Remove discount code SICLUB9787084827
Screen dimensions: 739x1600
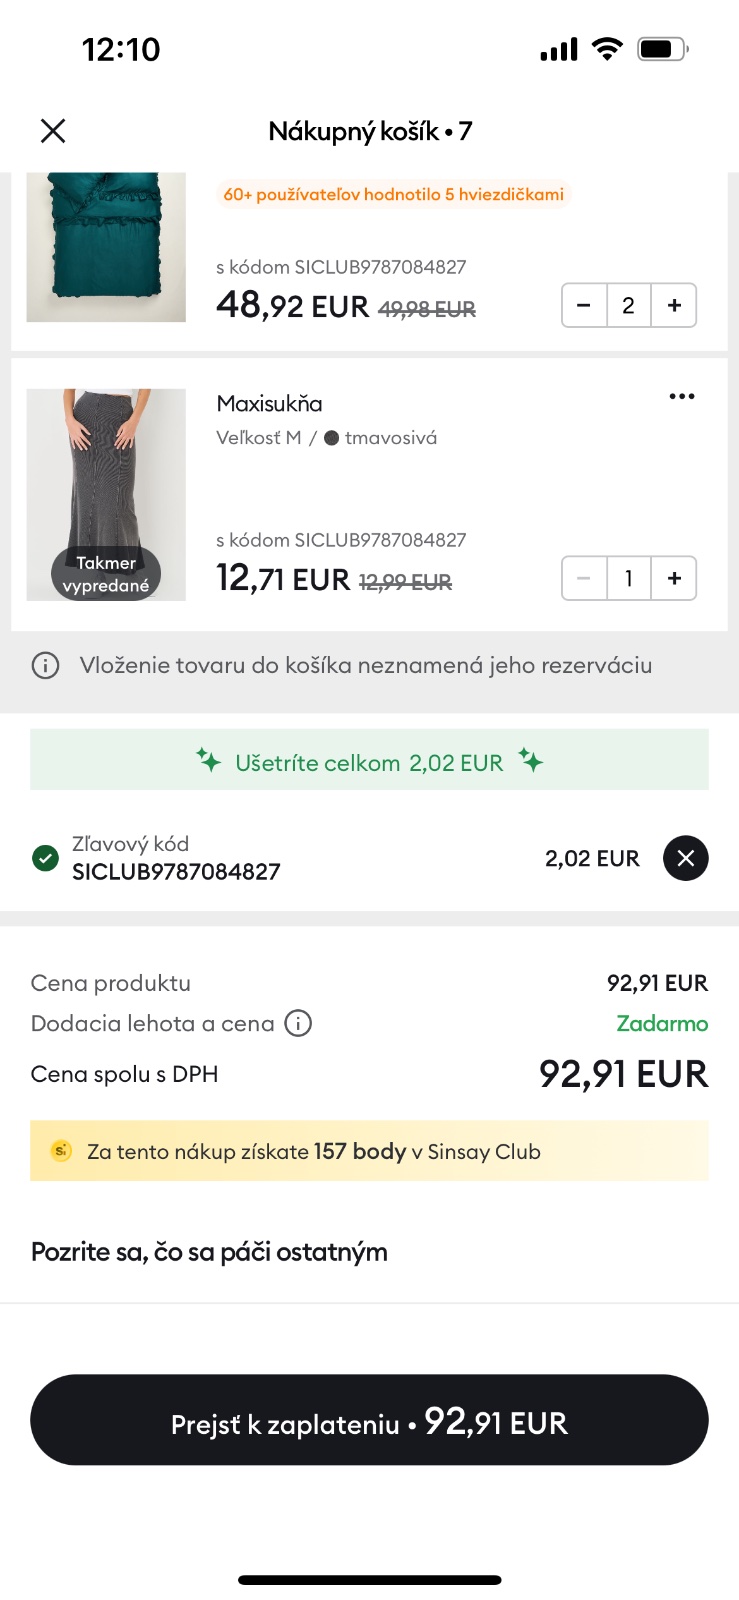tap(685, 858)
